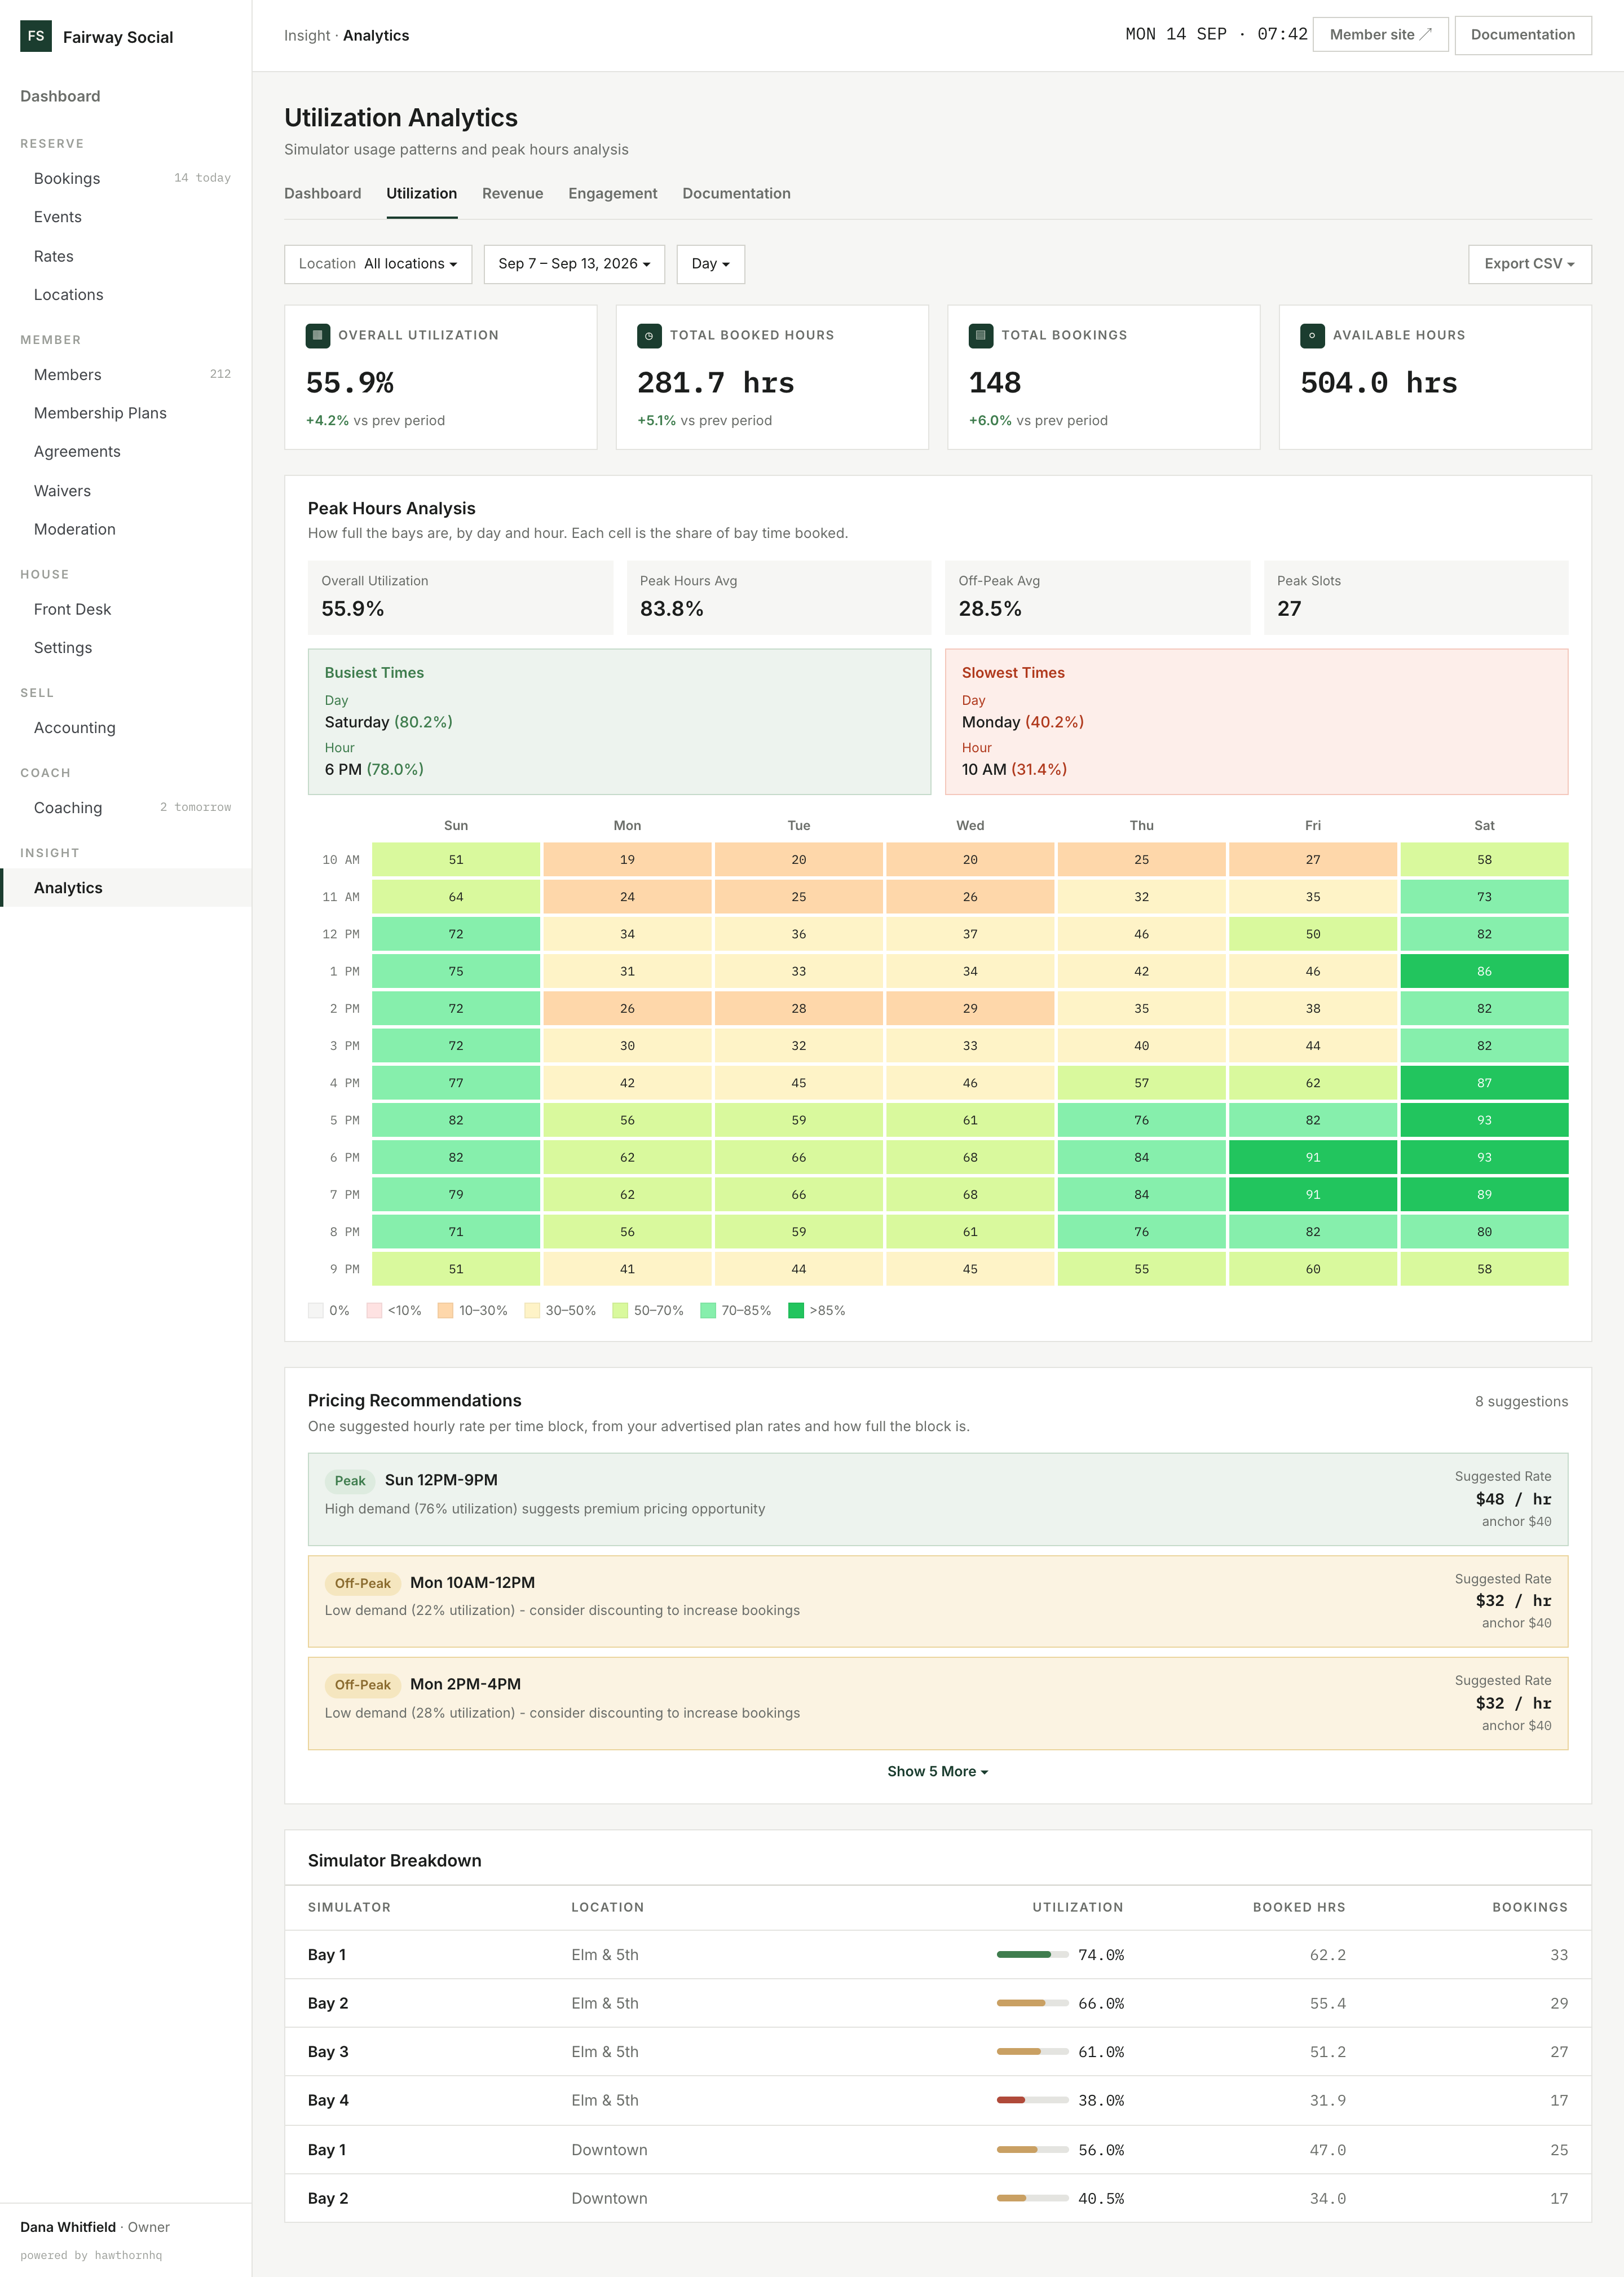Click the Downtown Bay 2 row 40.5% value
Image resolution: width=1624 pixels, height=2277 pixels.
click(x=1101, y=2198)
